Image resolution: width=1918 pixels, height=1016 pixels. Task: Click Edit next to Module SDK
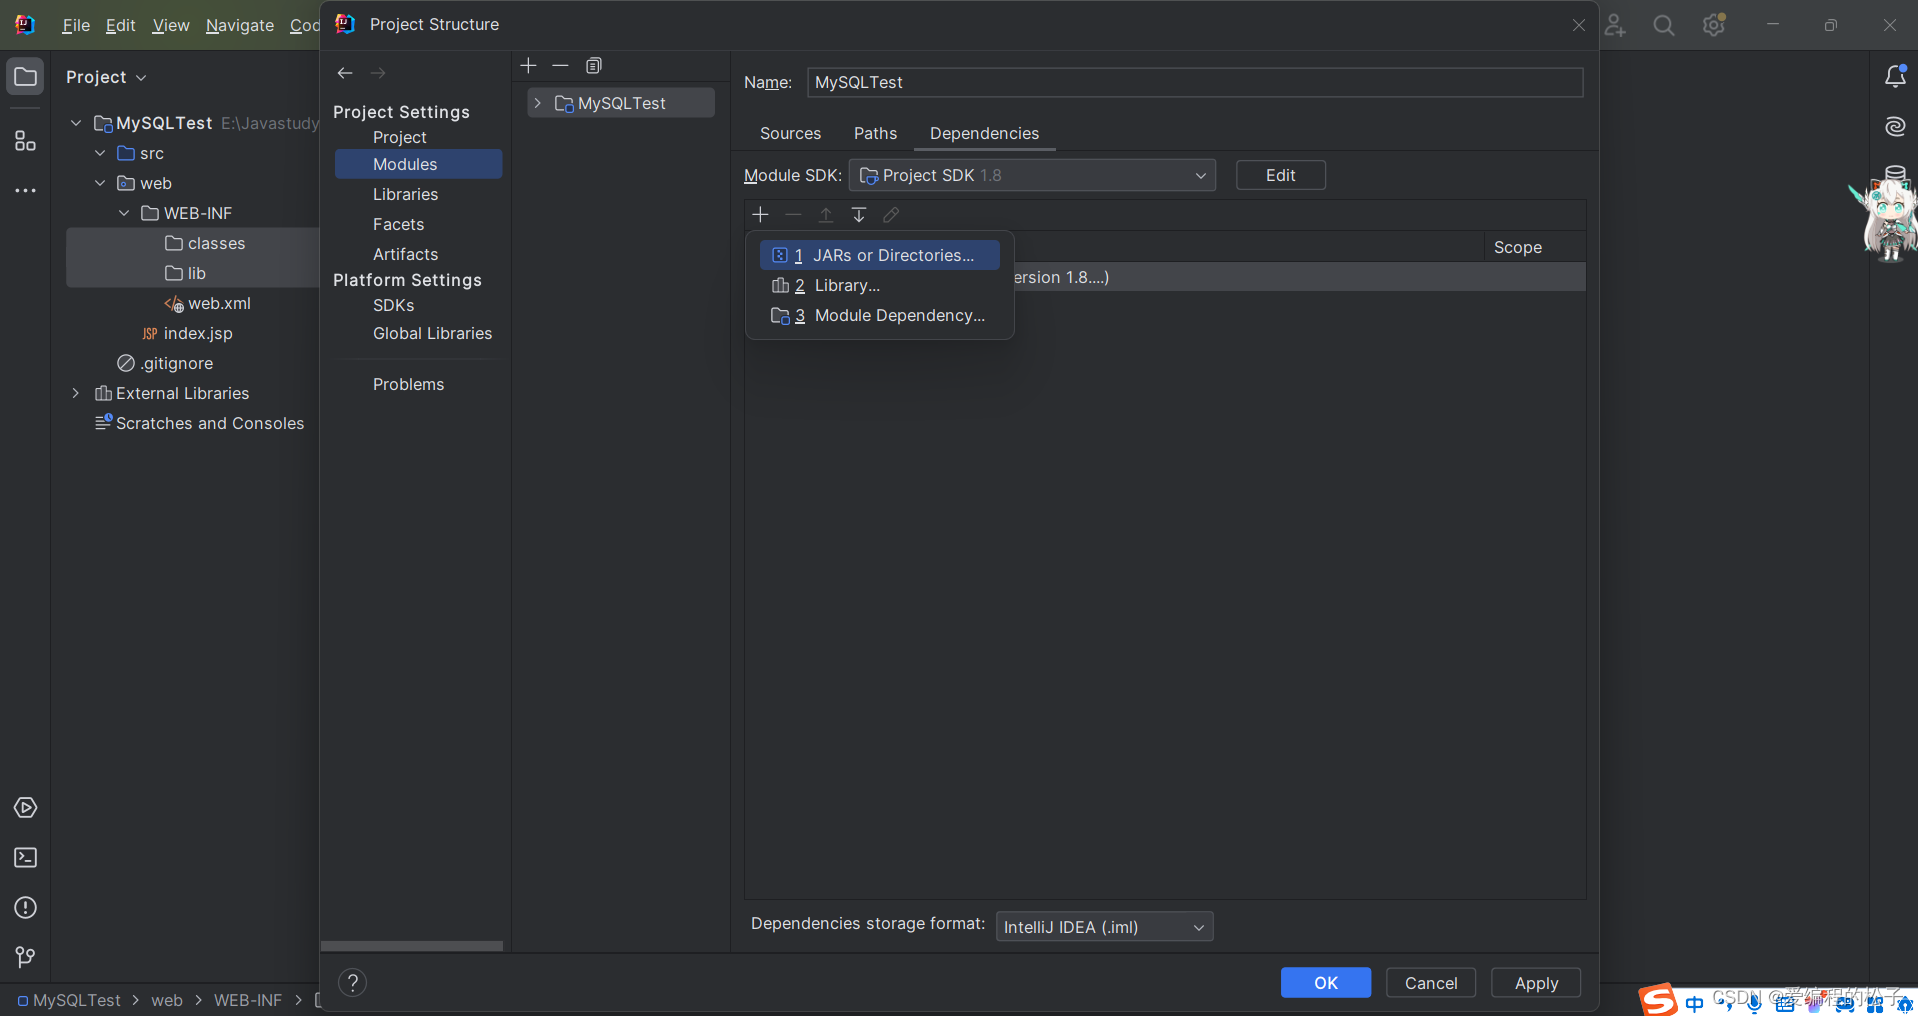pos(1281,175)
